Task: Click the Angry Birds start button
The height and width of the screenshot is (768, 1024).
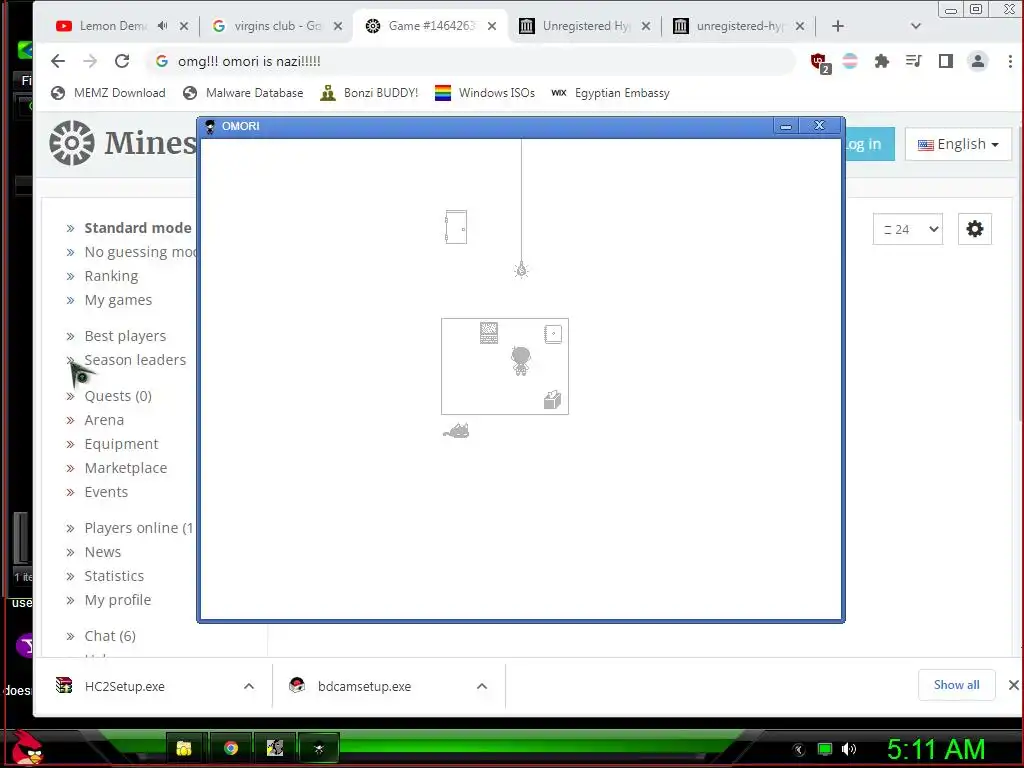Action: (x=29, y=748)
